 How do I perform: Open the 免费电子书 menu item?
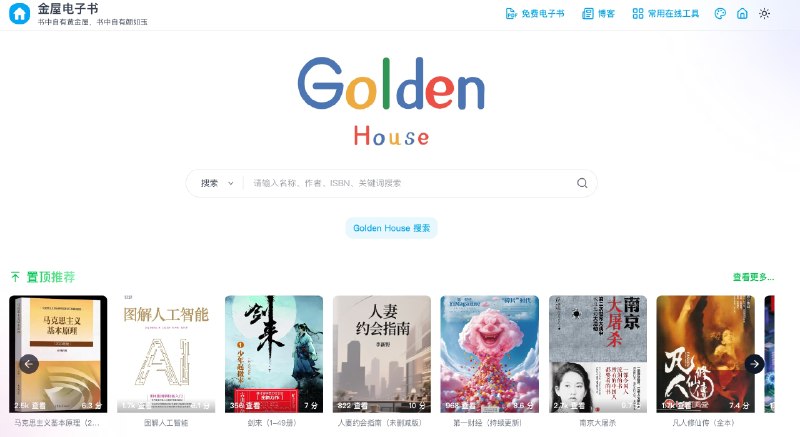[535, 14]
